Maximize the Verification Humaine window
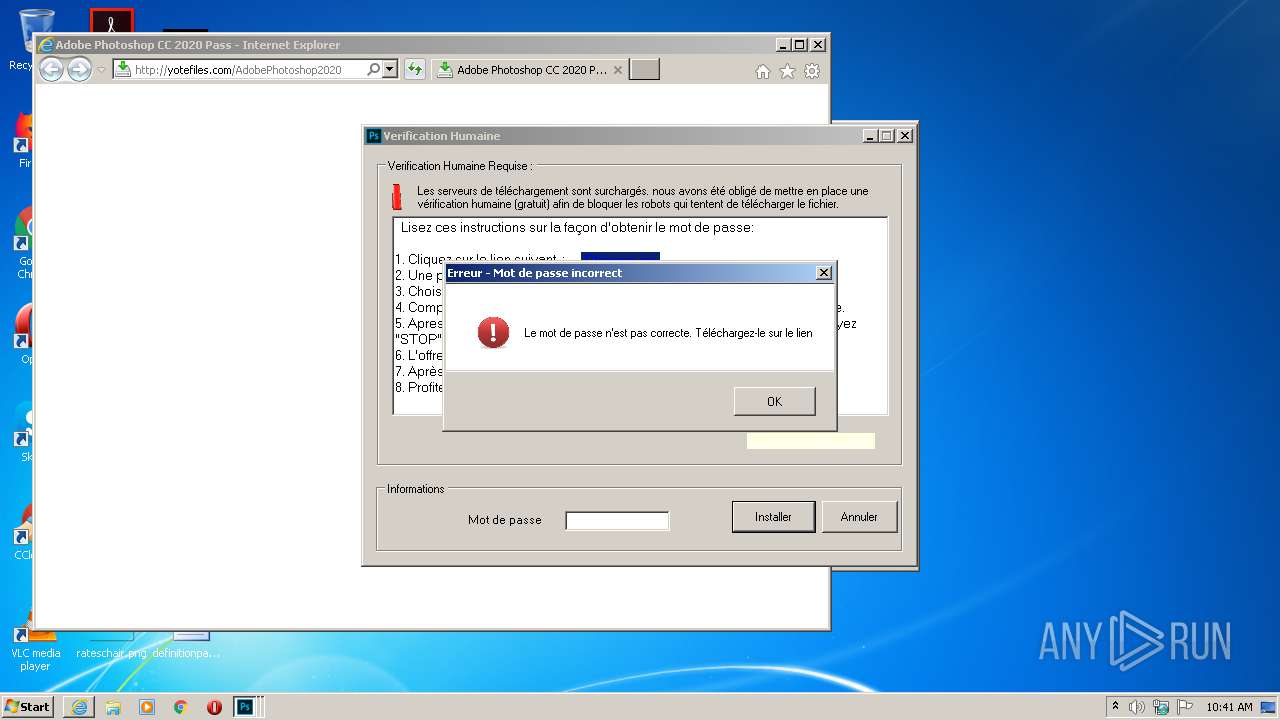The image size is (1280, 720). point(886,136)
